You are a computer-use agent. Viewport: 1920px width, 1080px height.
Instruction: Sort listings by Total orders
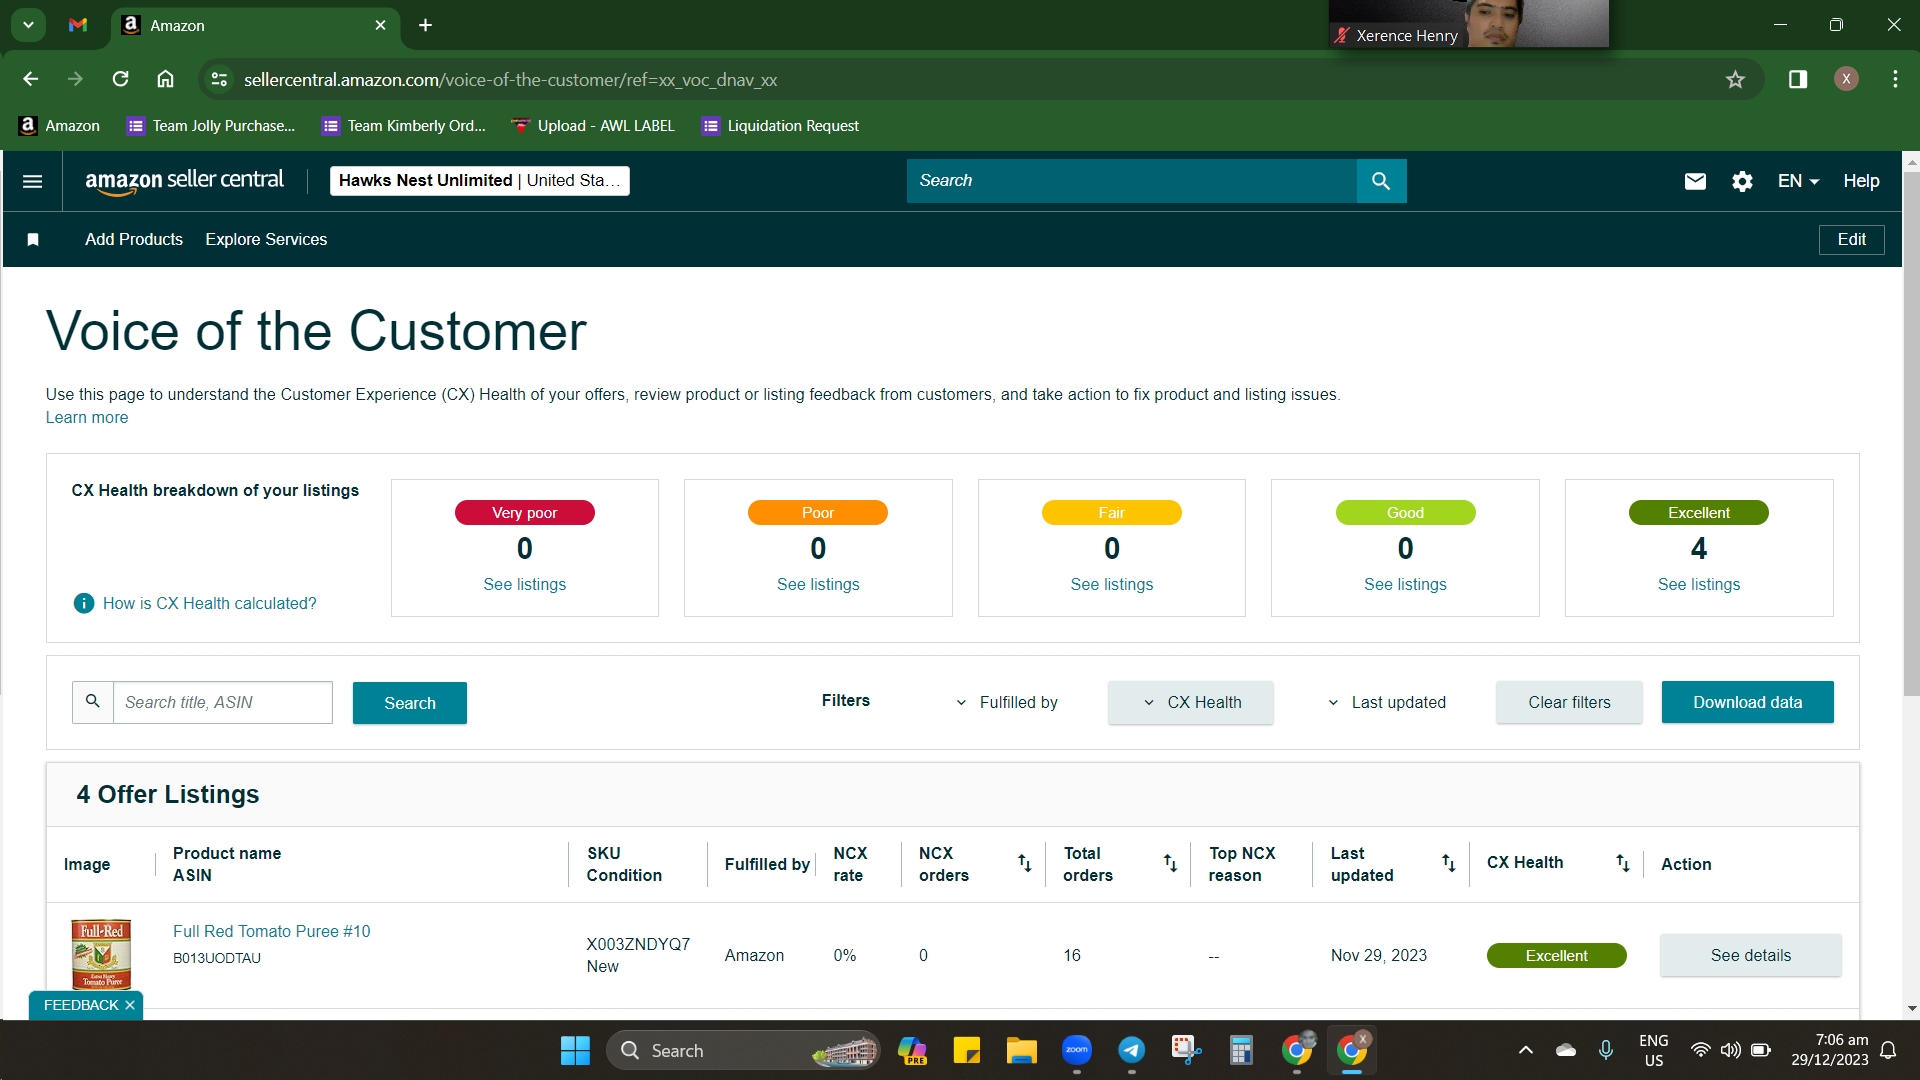[x=1170, y=863]
